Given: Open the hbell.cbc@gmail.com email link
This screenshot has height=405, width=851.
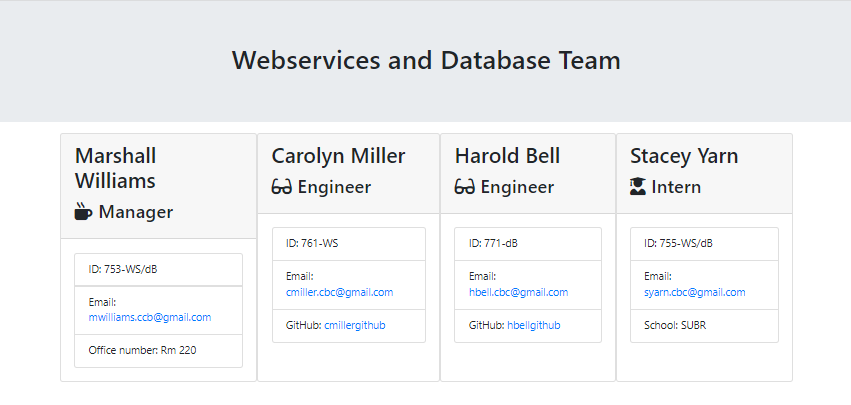Looking at the screenshot, I should point(518,292).
